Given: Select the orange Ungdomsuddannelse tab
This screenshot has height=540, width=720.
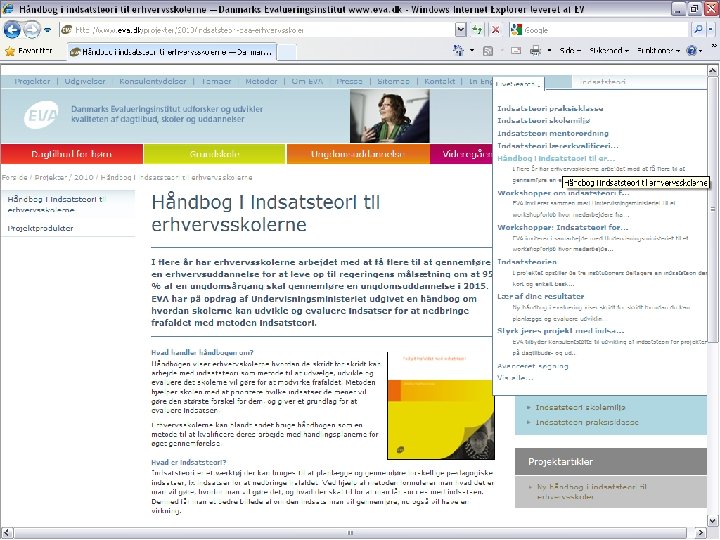Looking at the screenshot, I should (x=358, y=154).
